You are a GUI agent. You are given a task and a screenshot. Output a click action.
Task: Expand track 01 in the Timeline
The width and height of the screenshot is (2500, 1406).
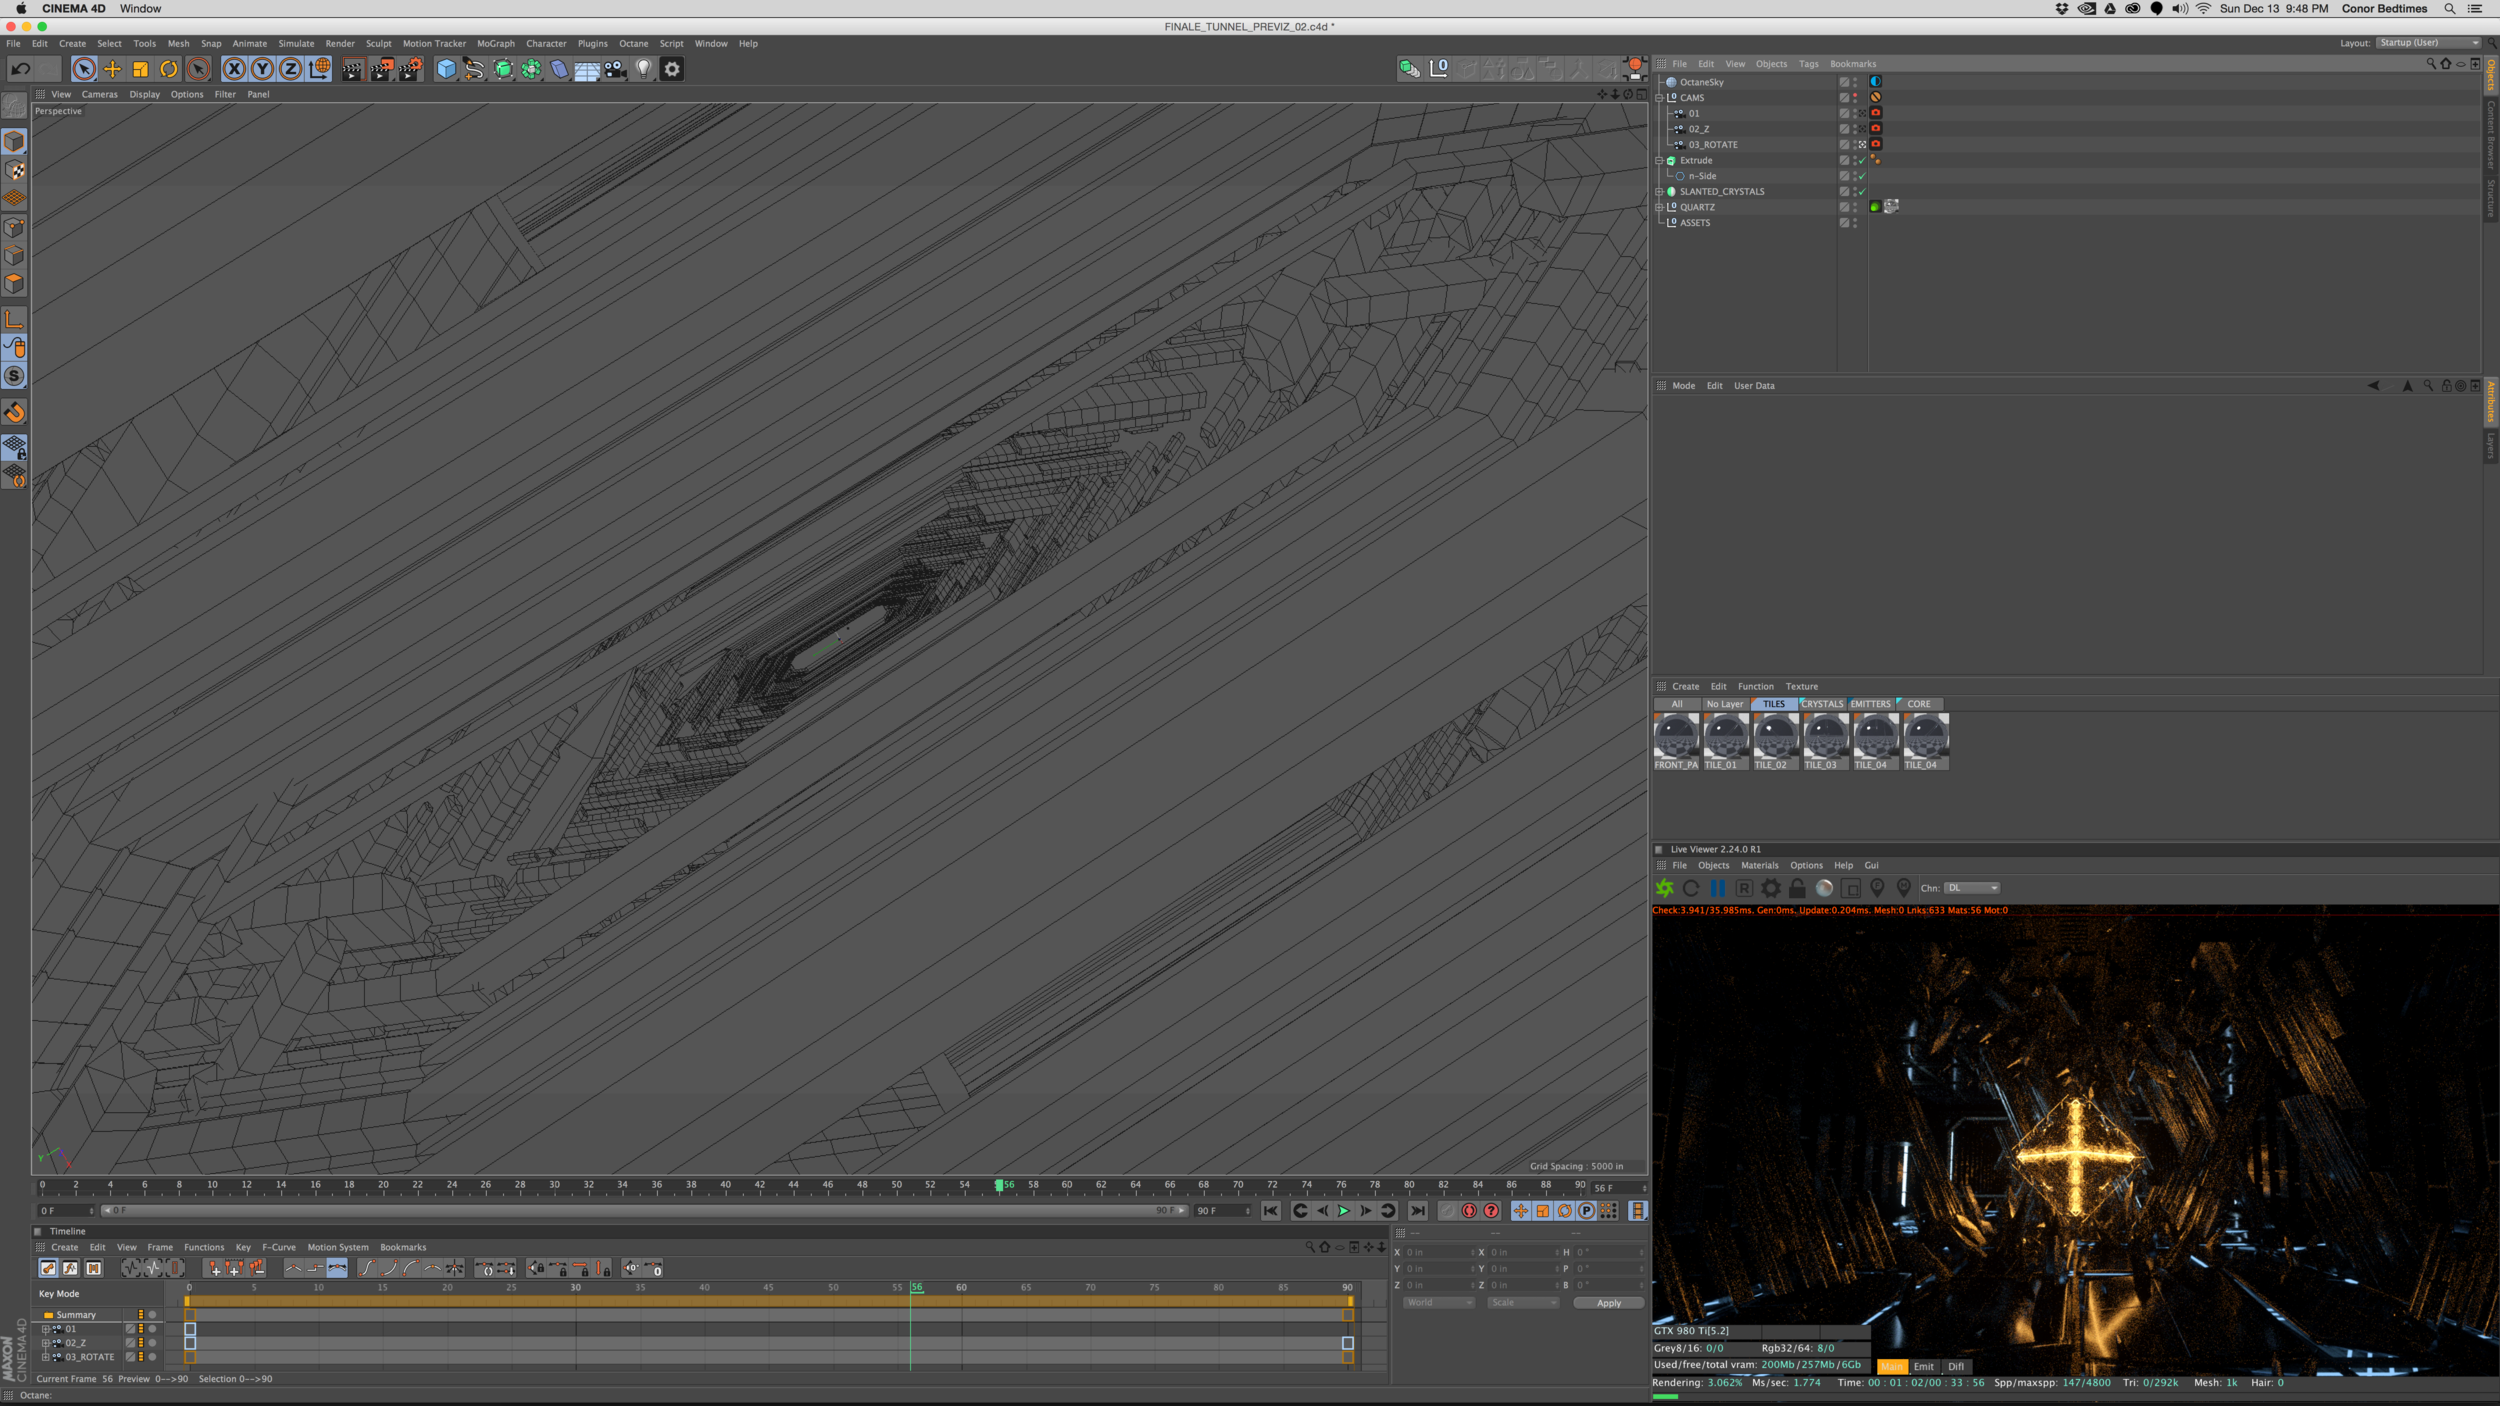click(45, 1329)
